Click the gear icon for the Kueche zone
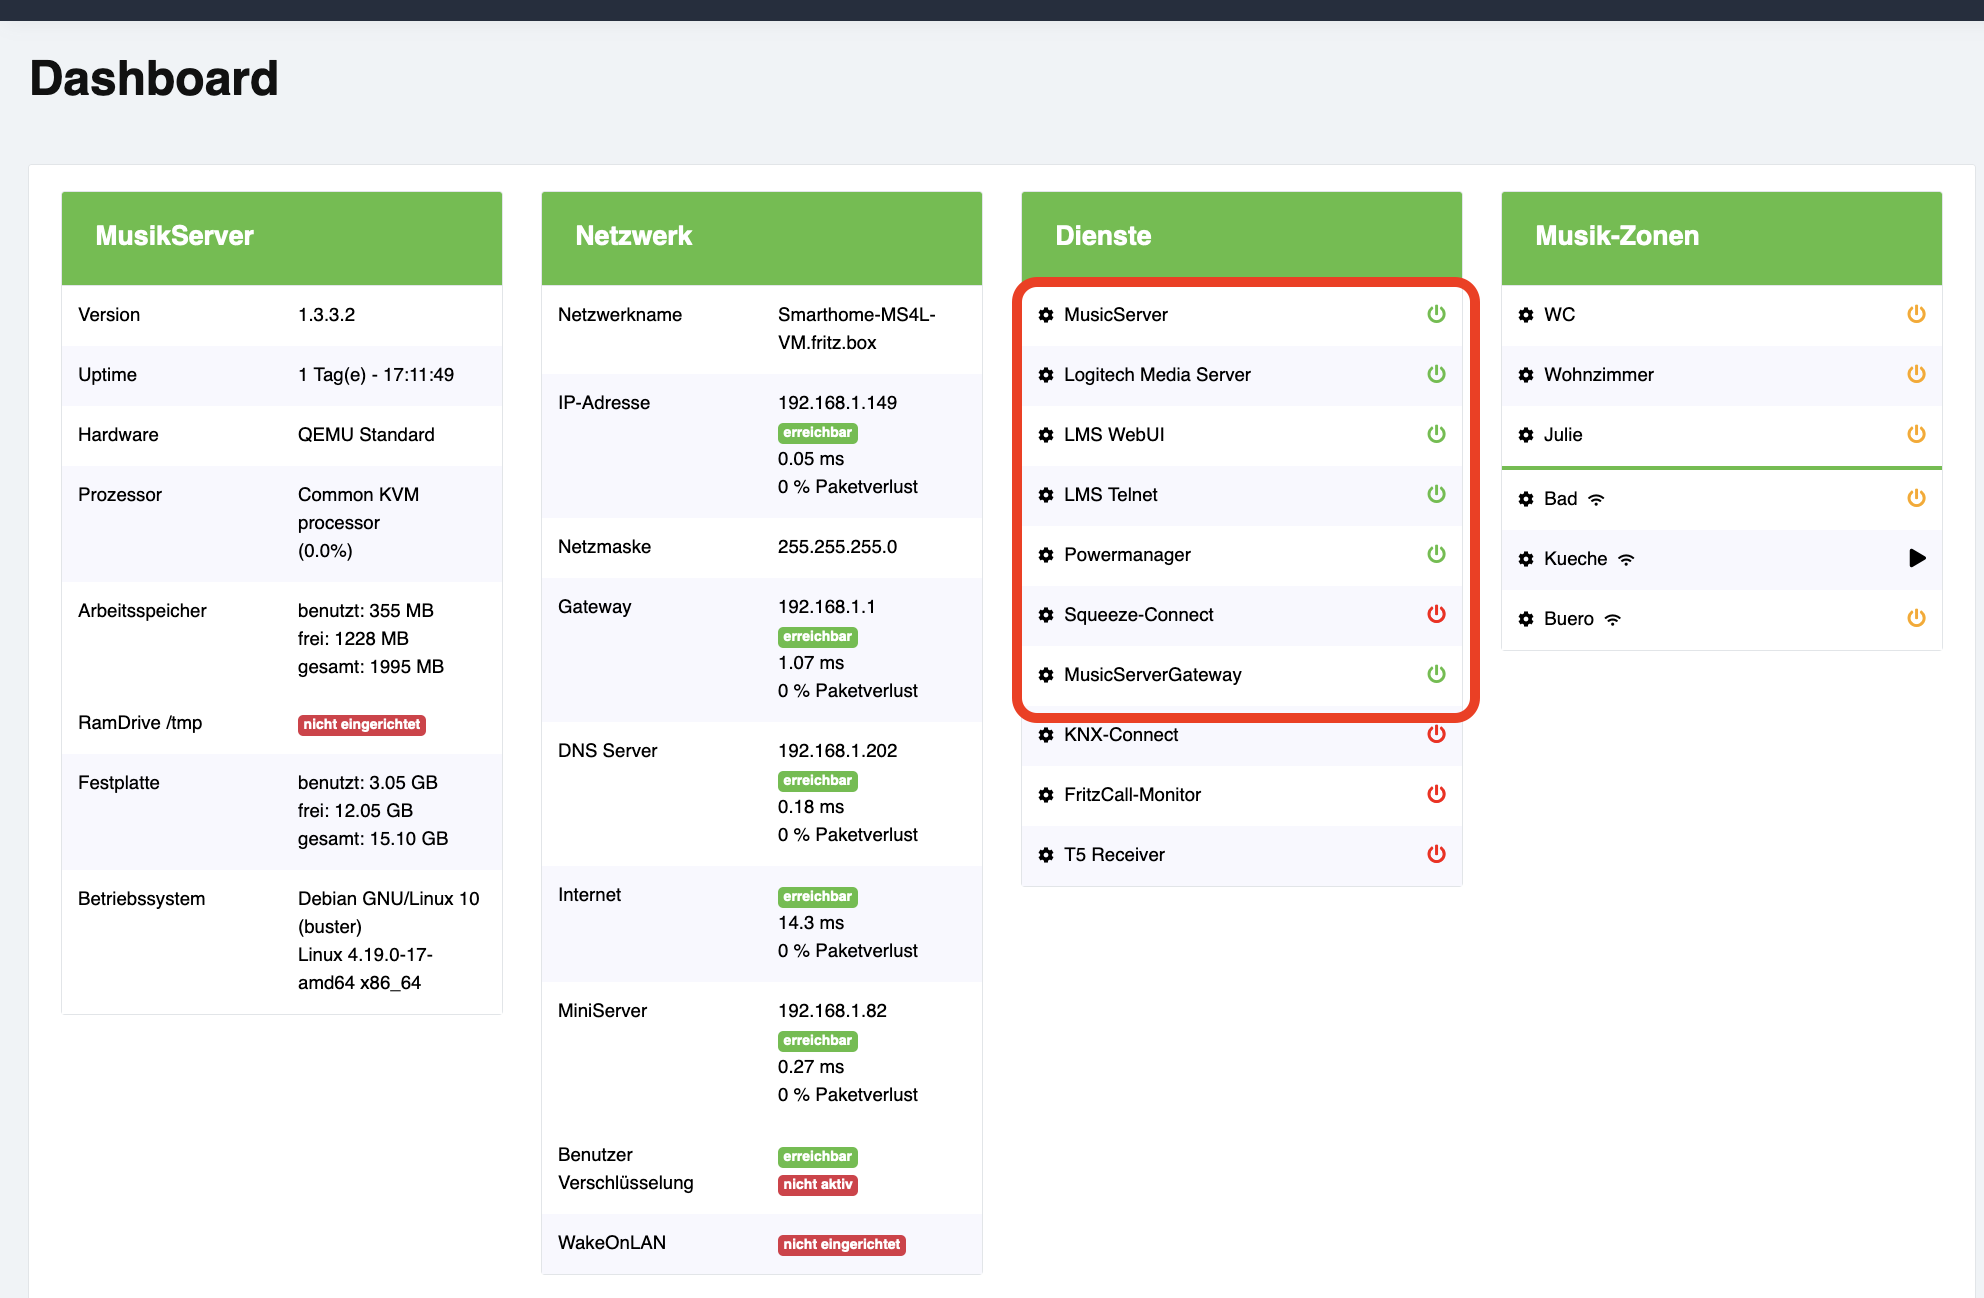Viewport: 1984px width, 1298px height. point(1526,559)
